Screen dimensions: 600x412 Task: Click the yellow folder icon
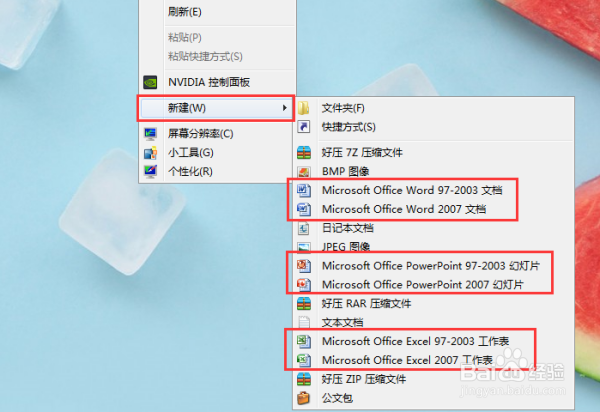[x=304, y=108]
